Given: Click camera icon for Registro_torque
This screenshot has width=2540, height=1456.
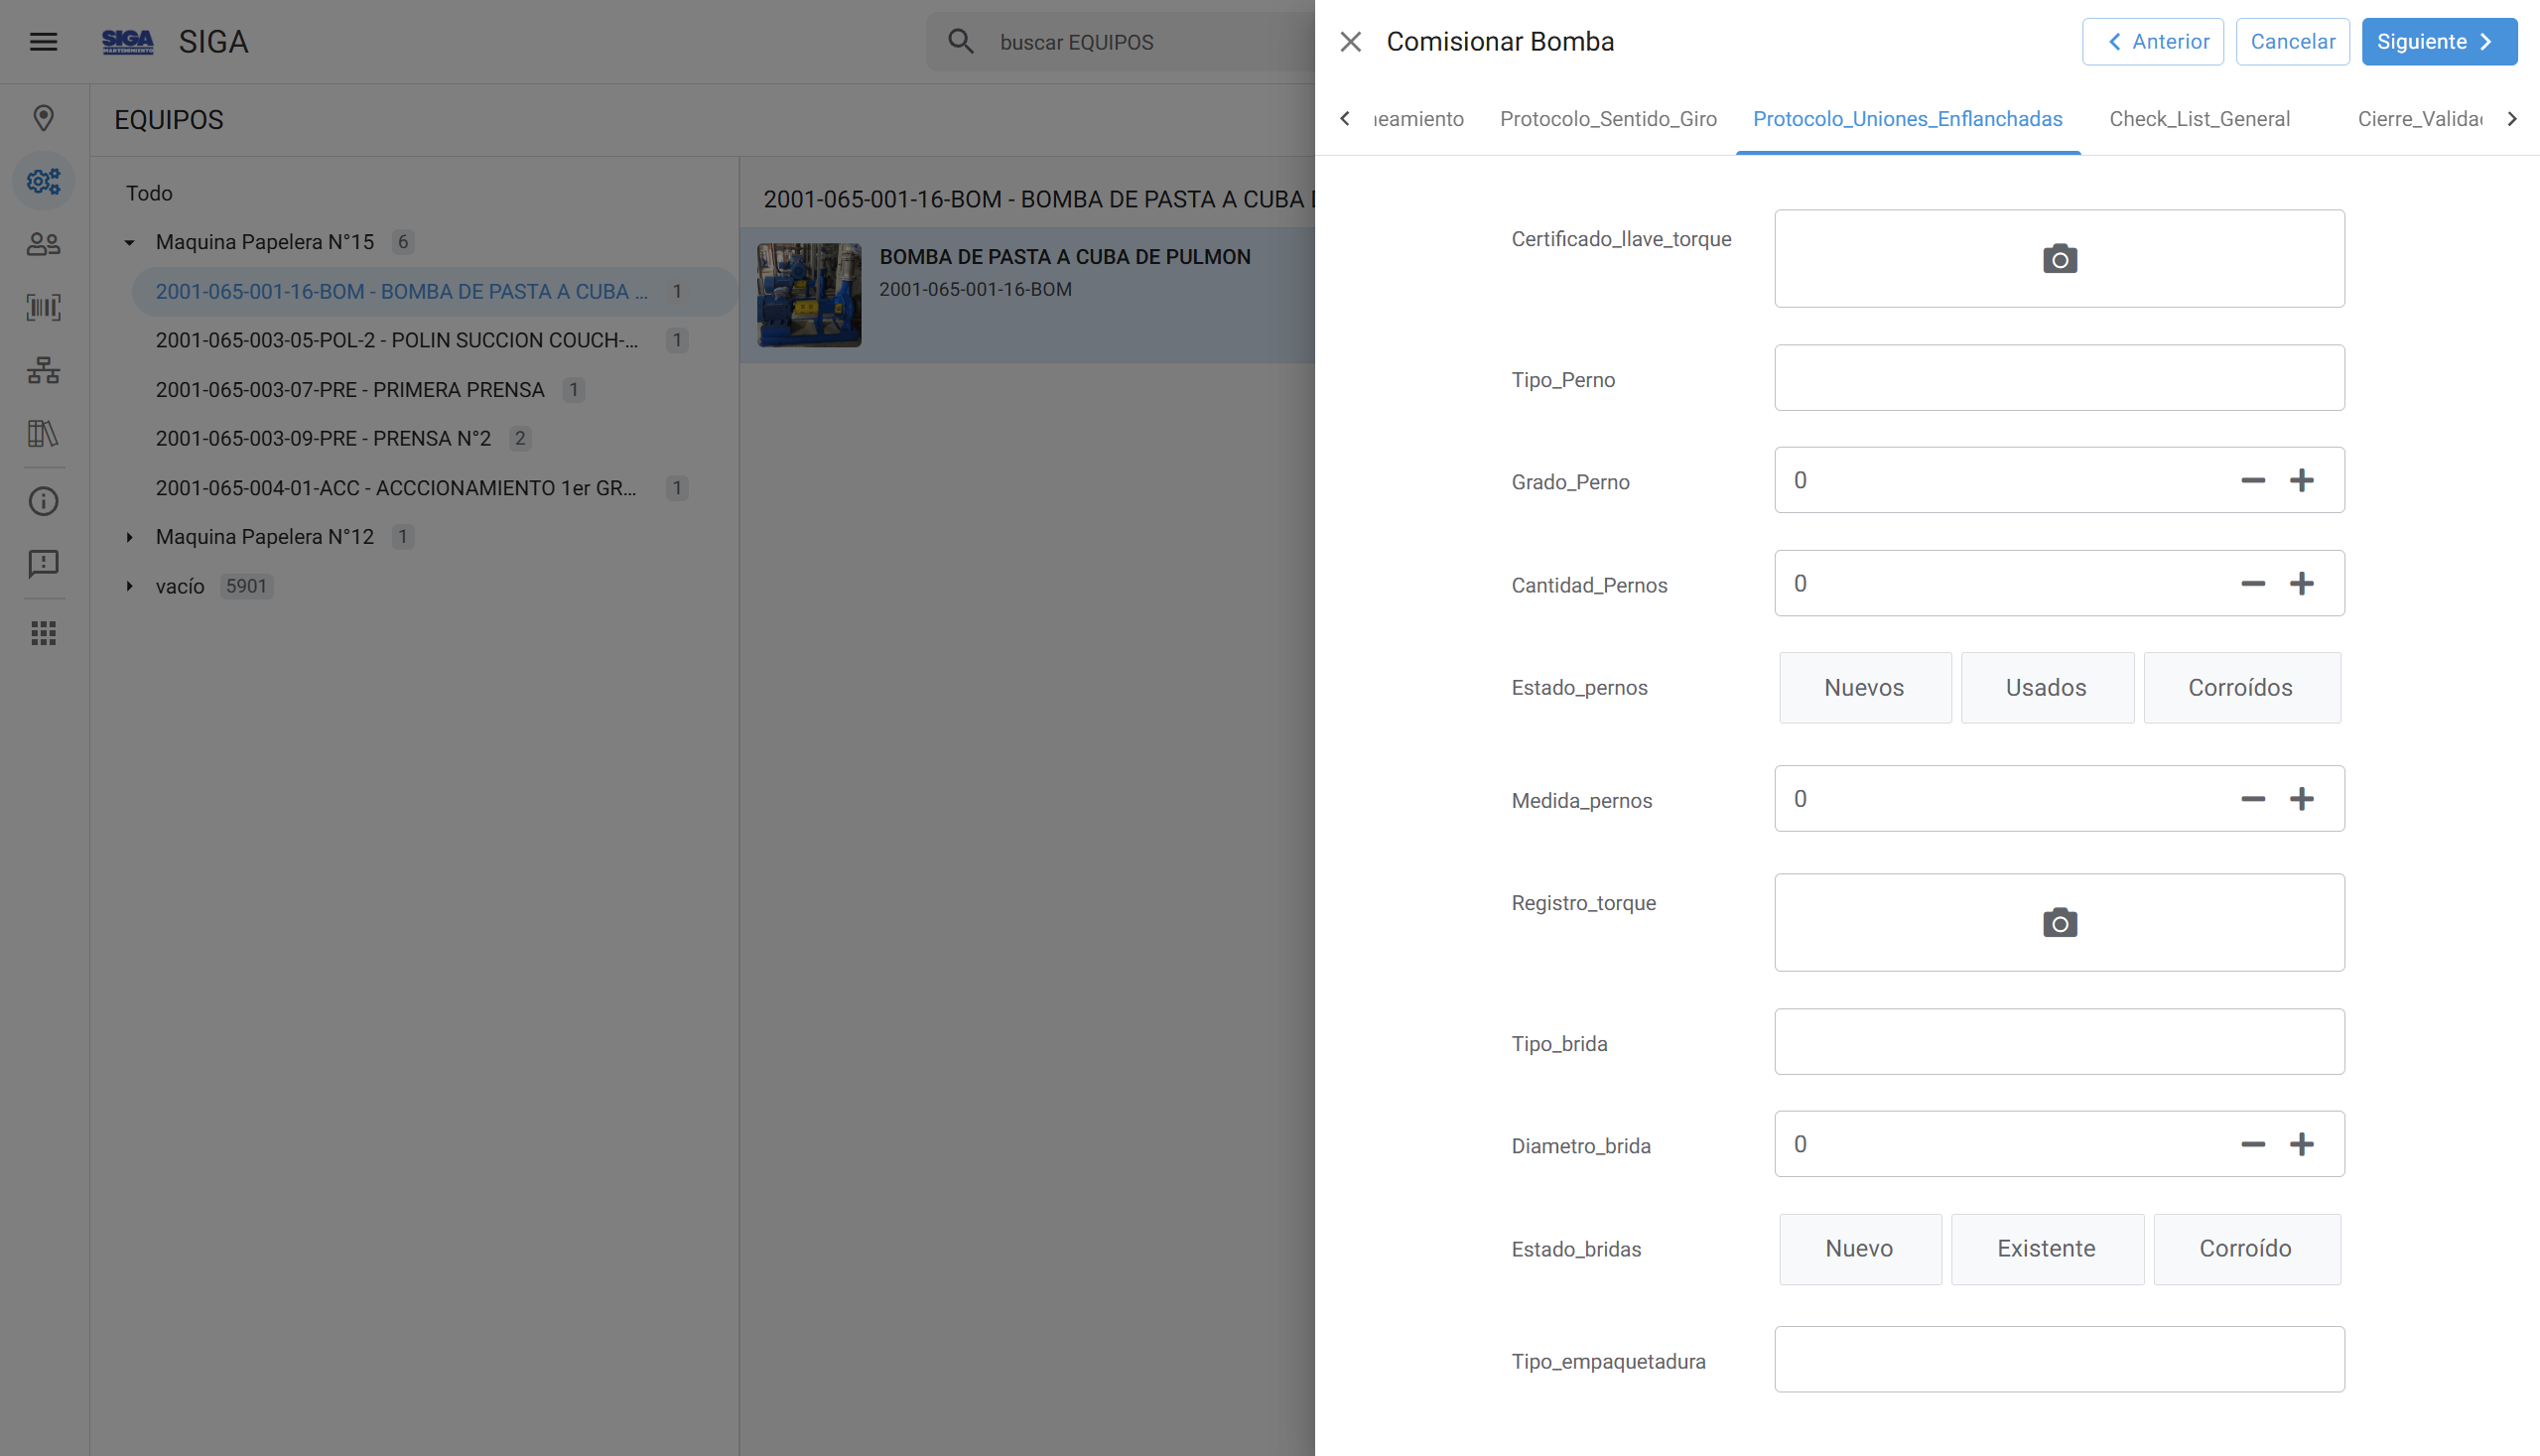Looking at the screenshot, I should [x=2059, y=922].
